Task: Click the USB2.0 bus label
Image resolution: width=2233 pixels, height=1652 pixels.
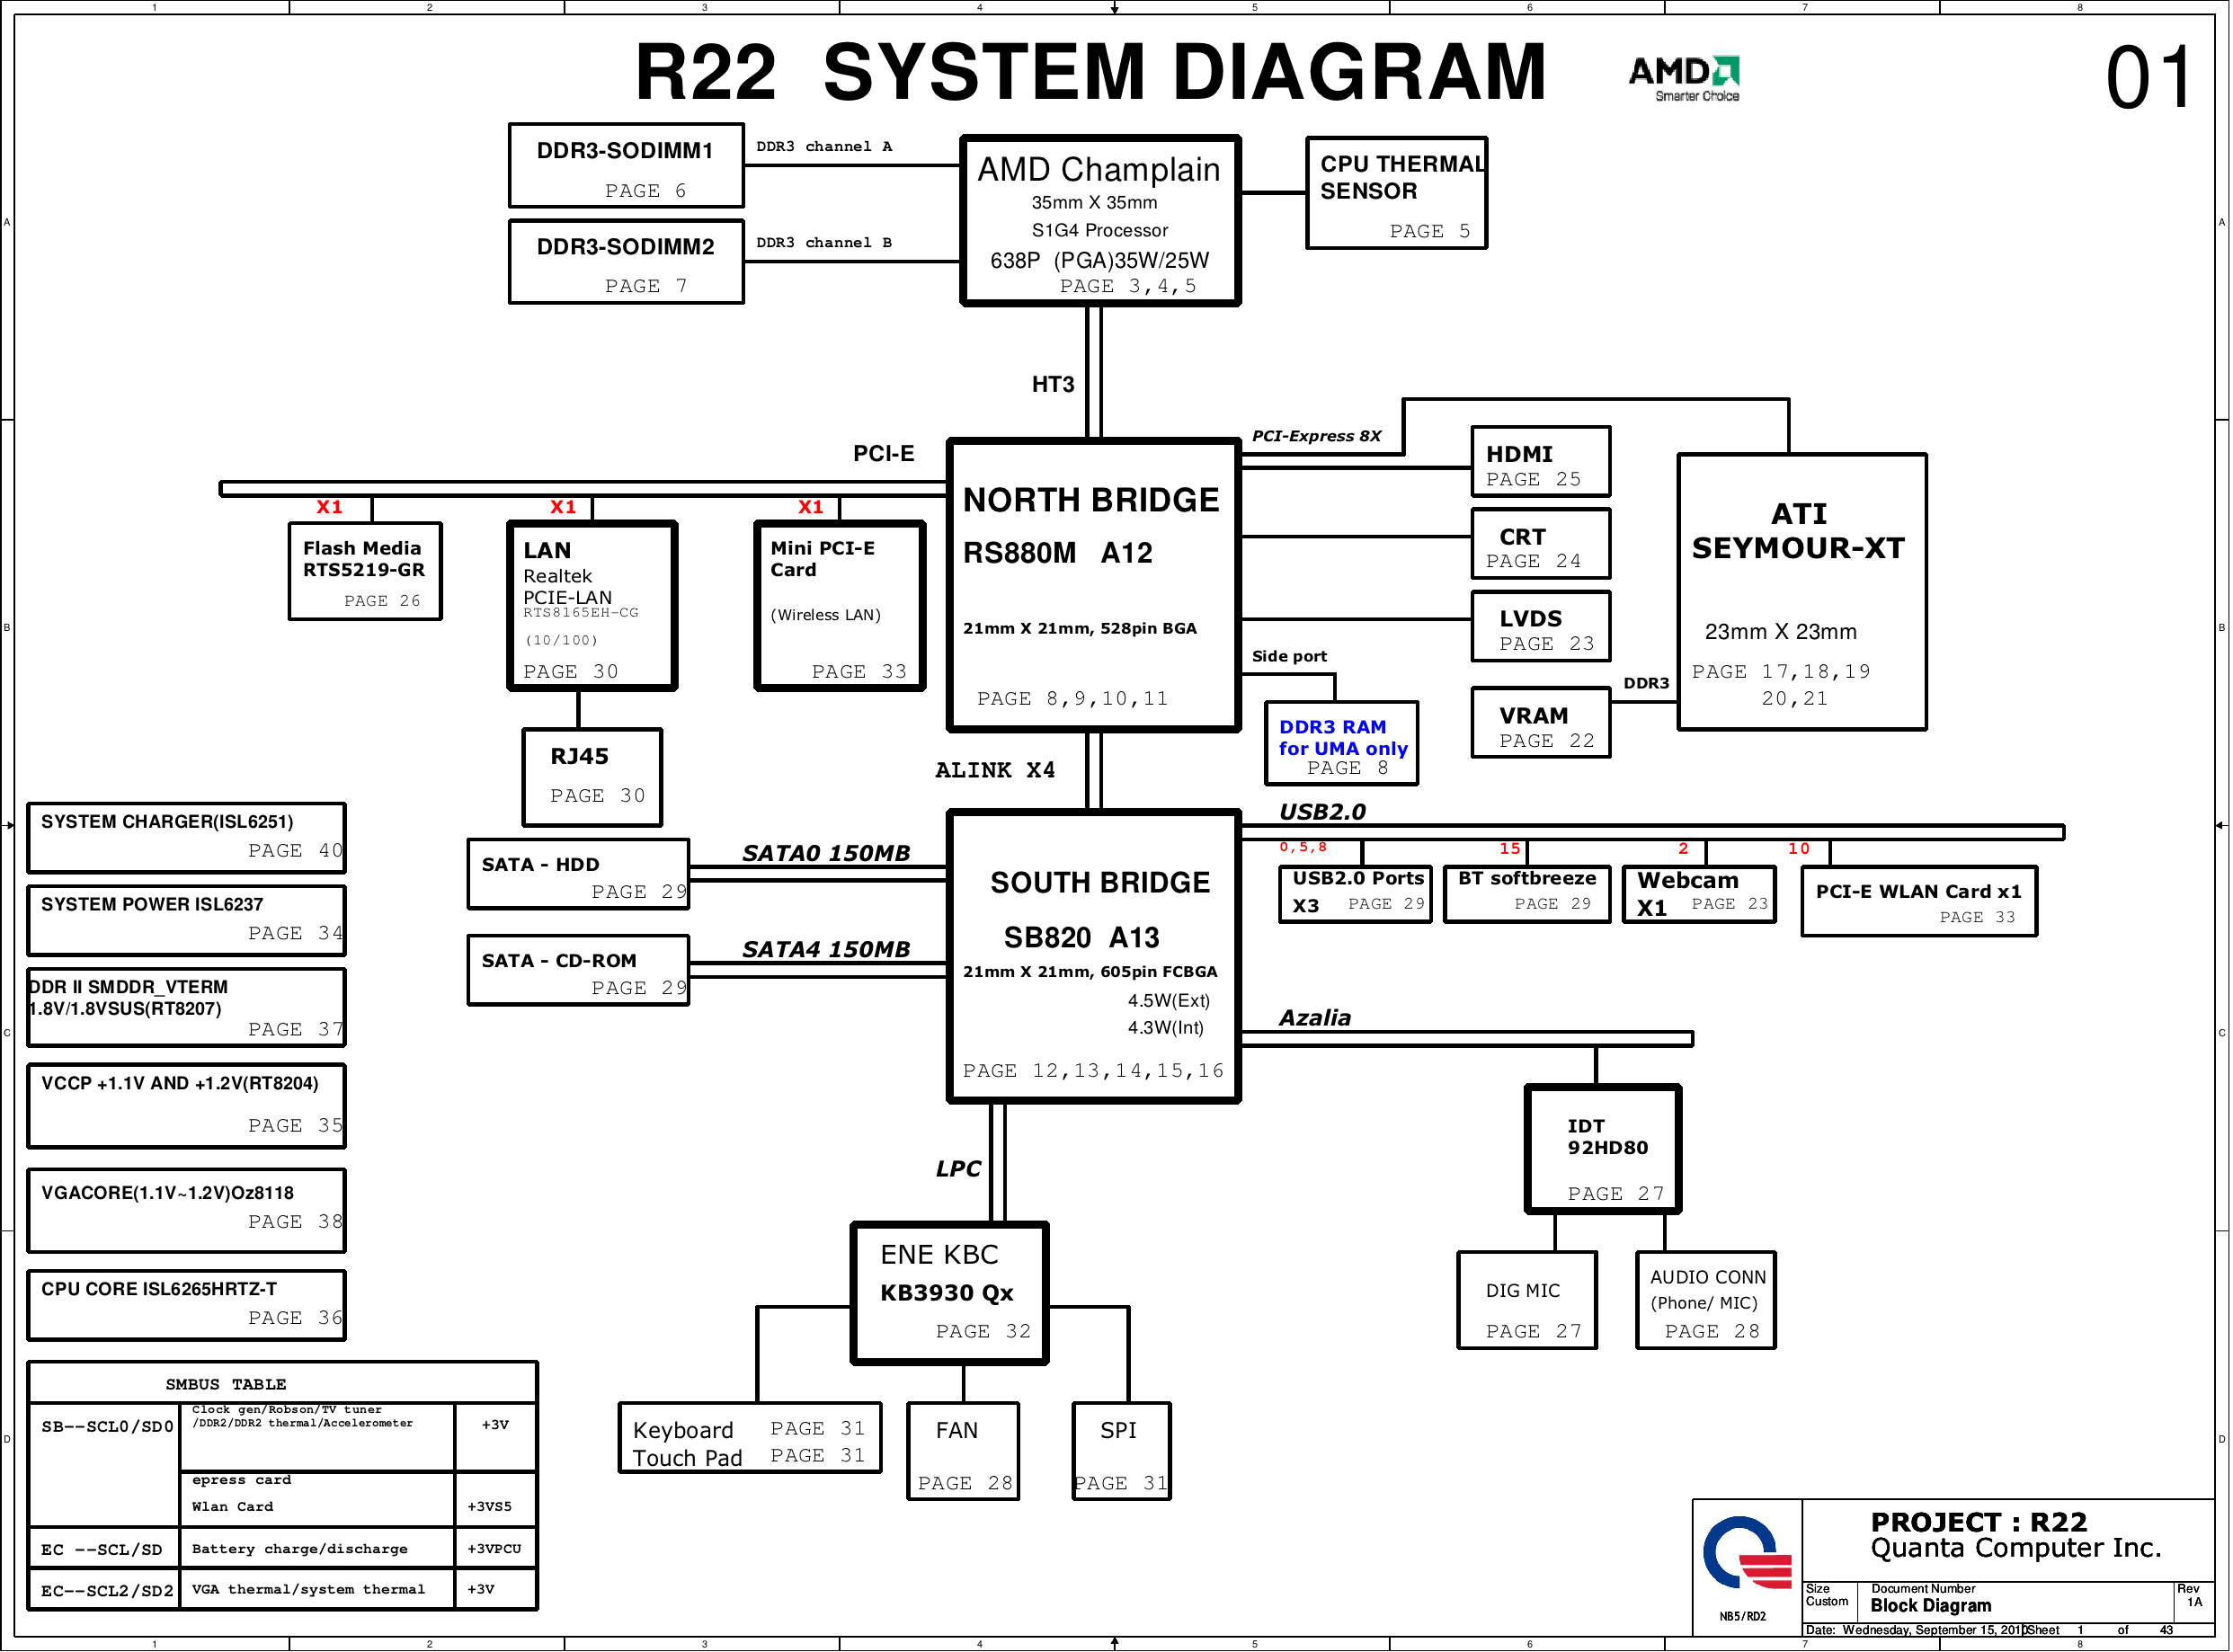Action: pyautogui.click(x=1323, y=812)
